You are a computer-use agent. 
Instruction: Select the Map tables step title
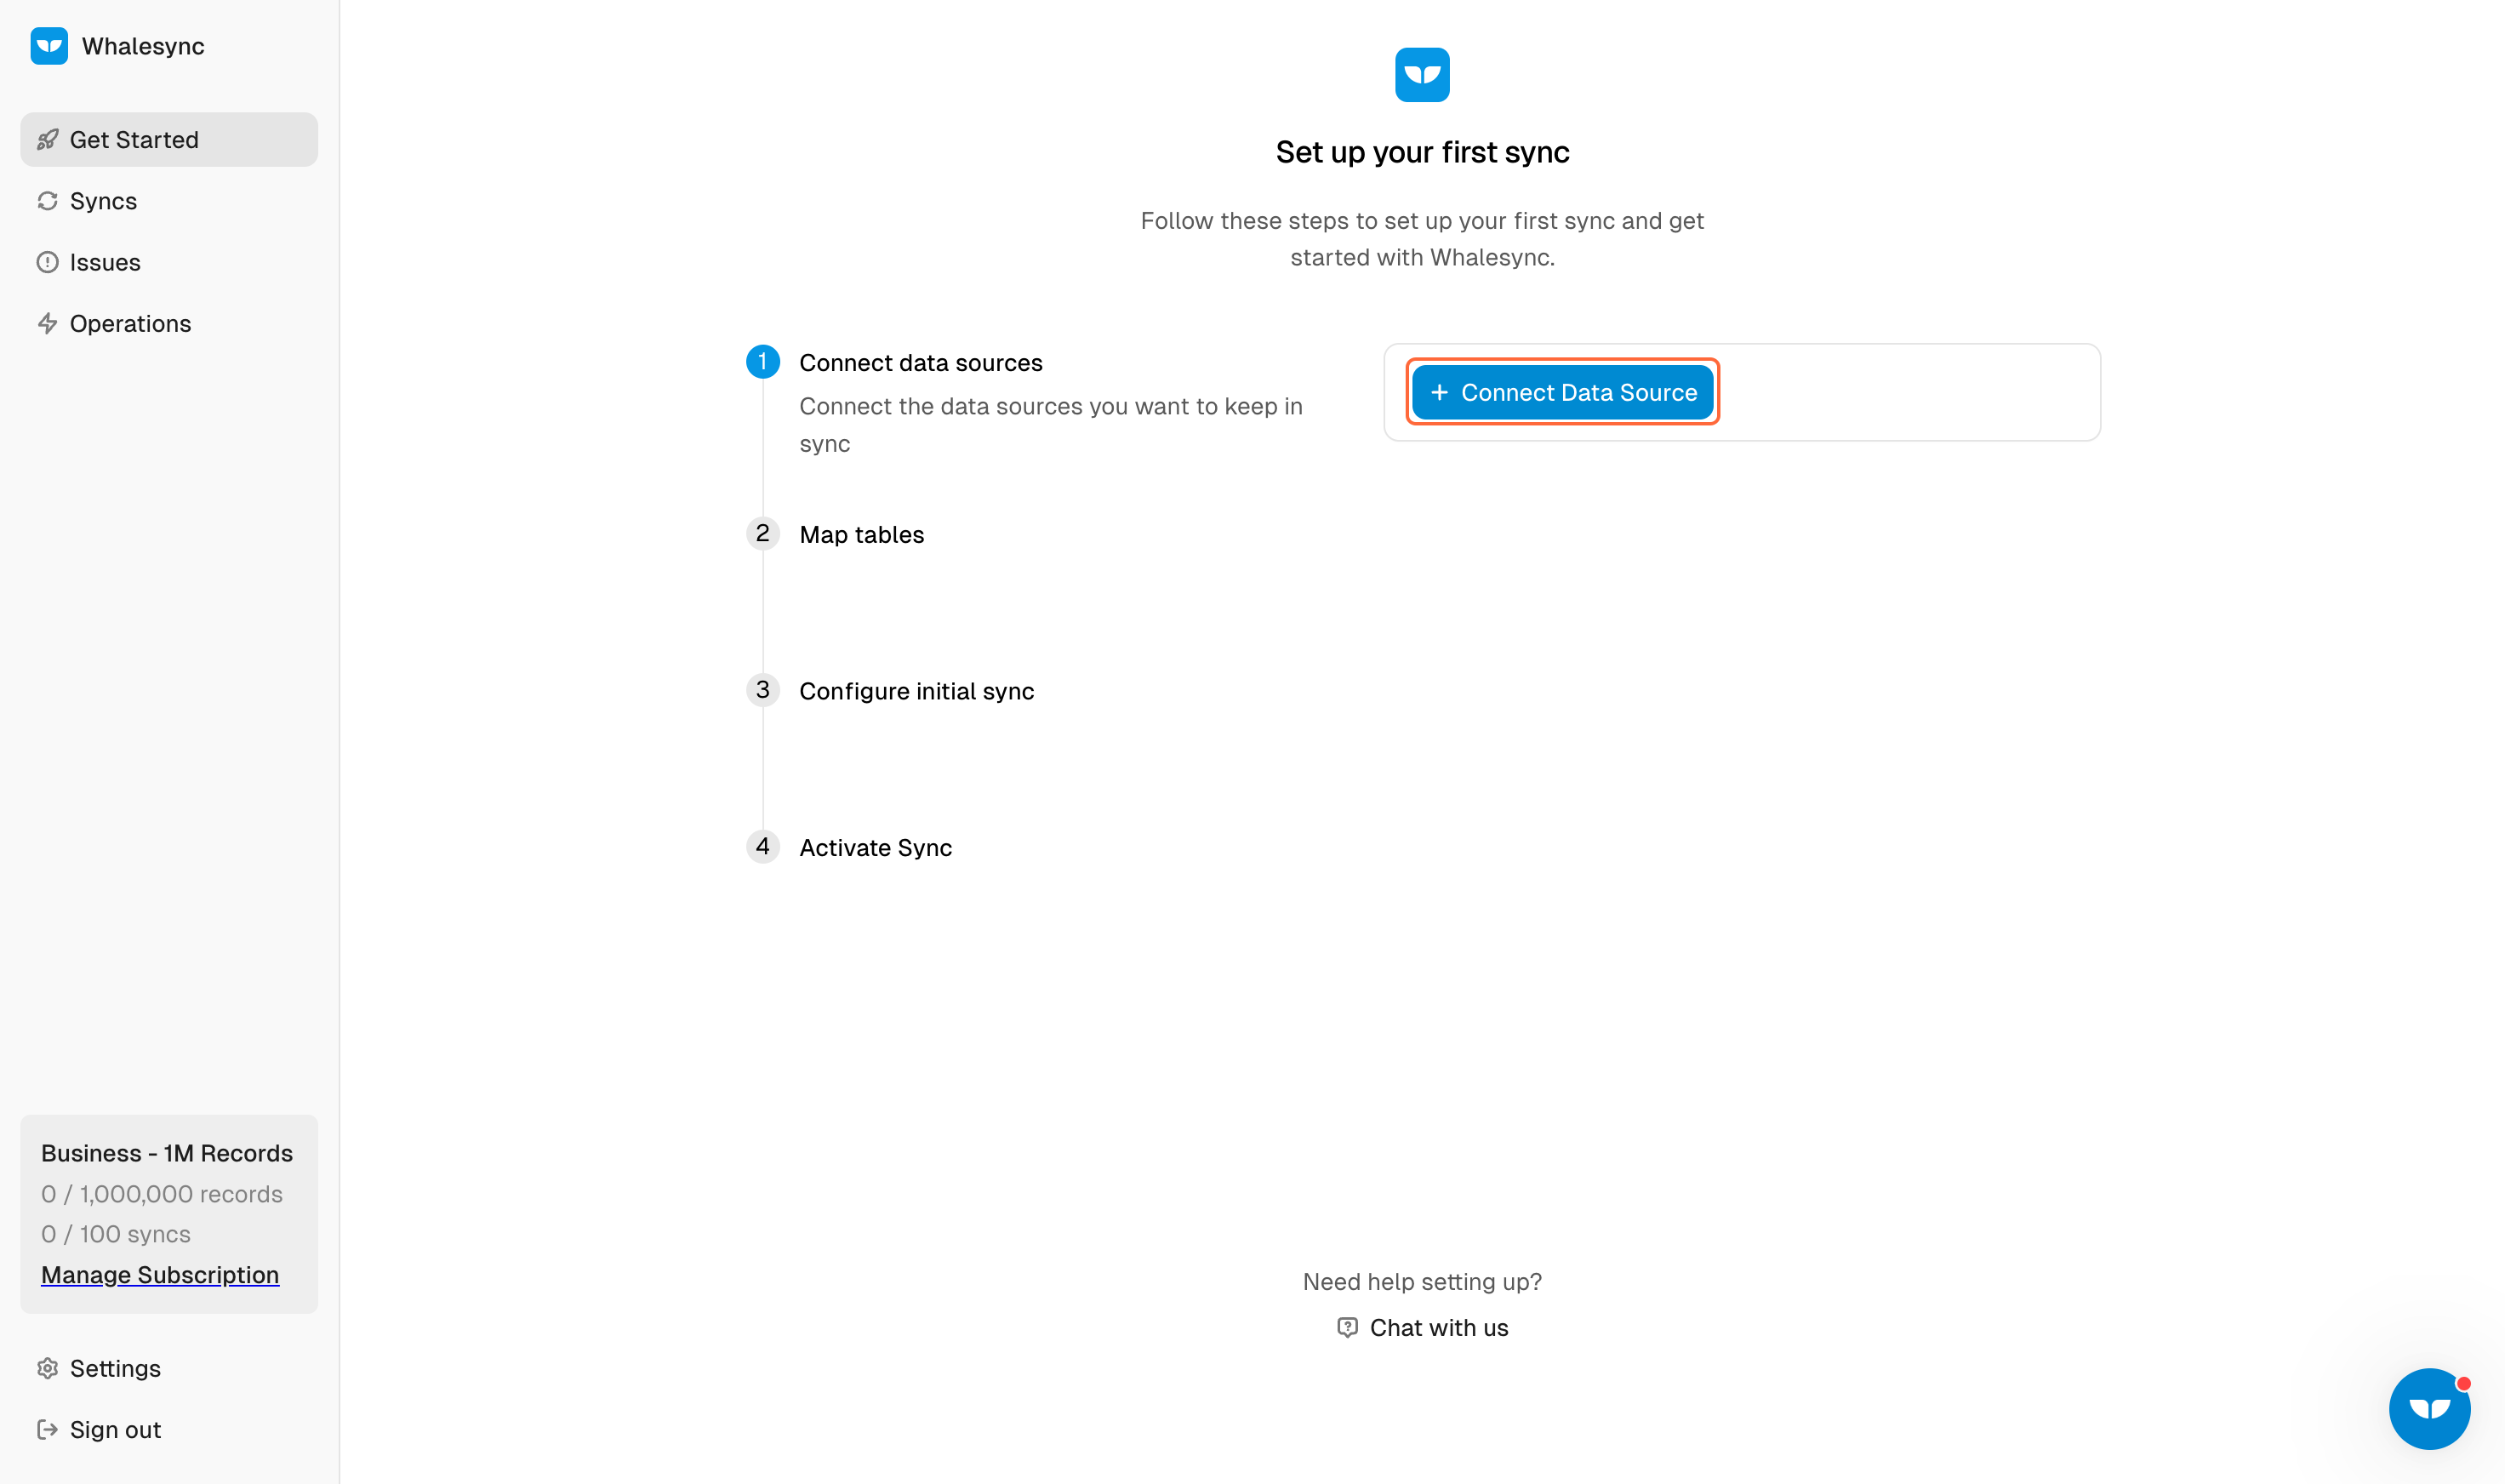point(861,534)
